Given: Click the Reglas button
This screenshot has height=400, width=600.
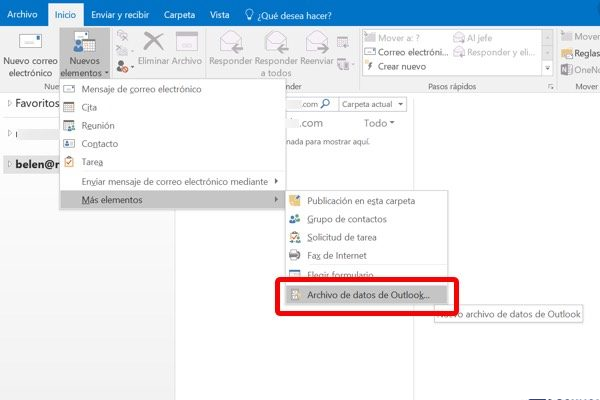Looking at the screenshot, I should (x=580, y=54).
